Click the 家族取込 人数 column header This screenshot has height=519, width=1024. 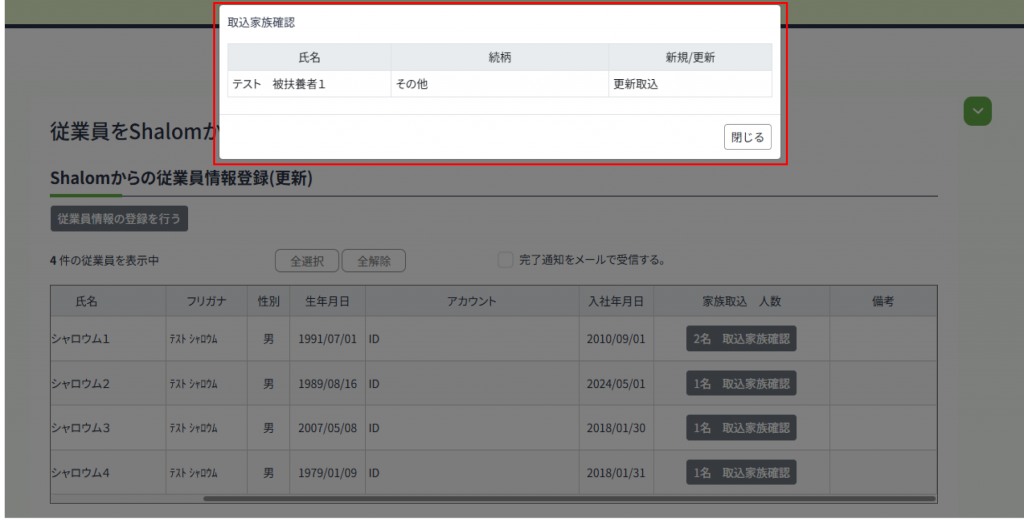[x=741, y=301]
